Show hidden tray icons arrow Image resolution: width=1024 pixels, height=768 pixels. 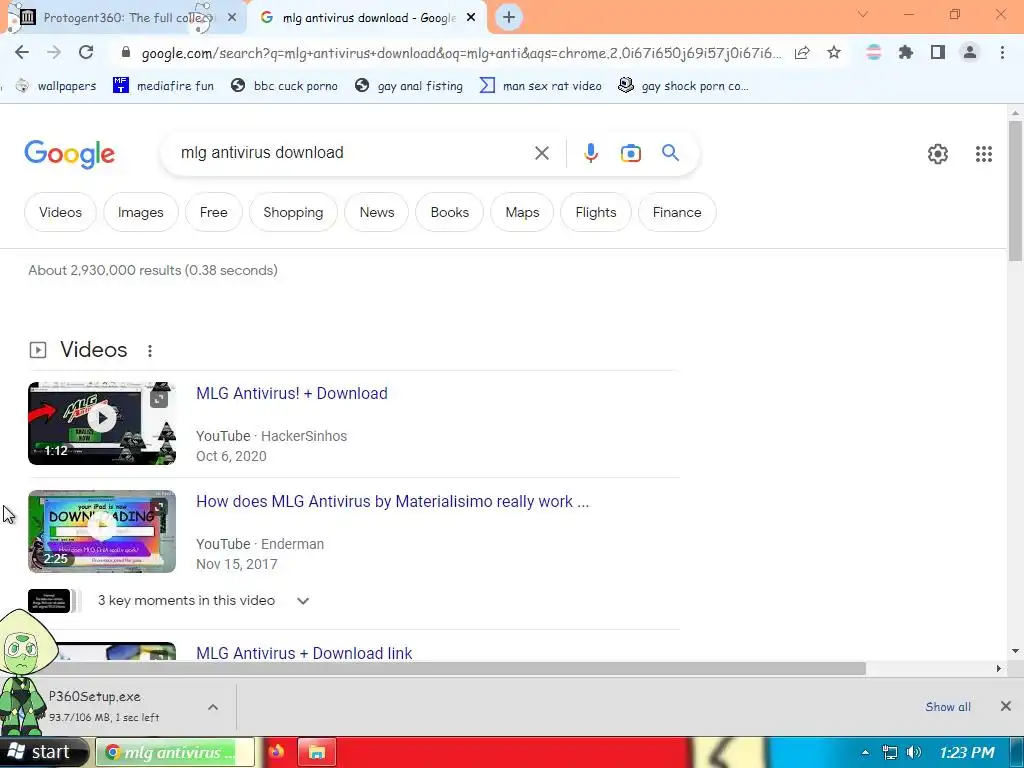coord(865,752)
